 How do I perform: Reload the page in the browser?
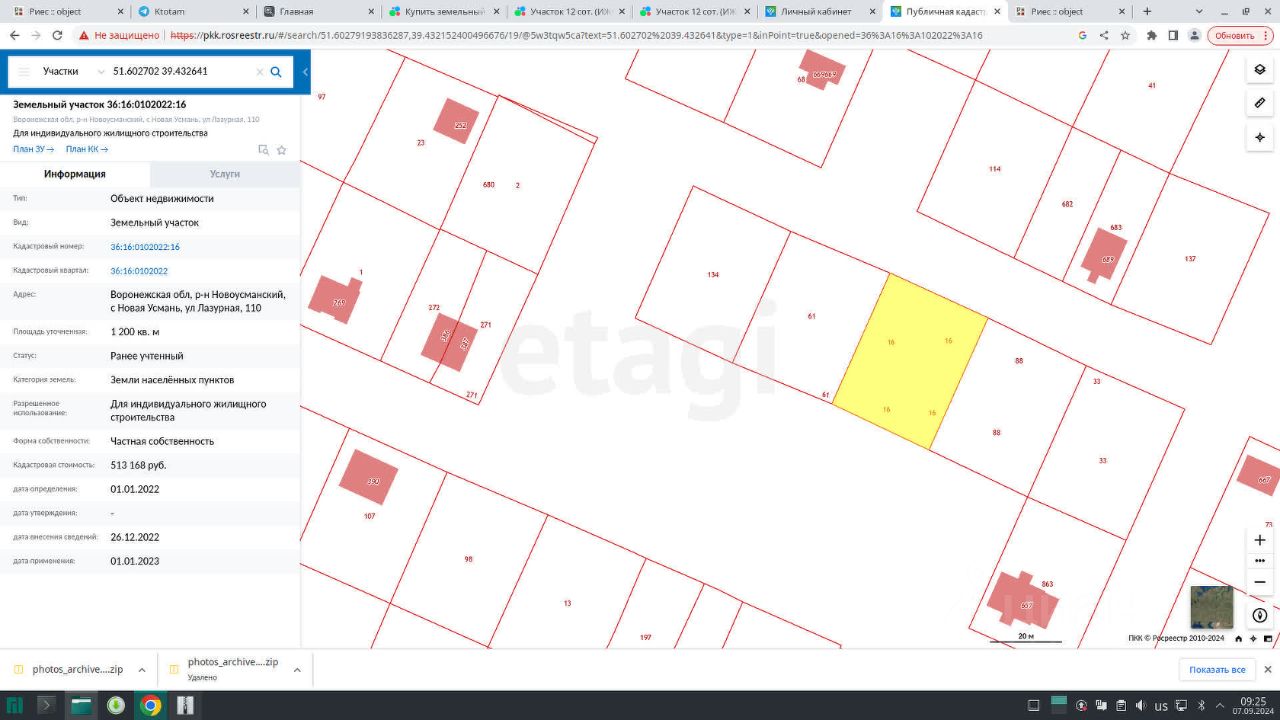point(57,35)
